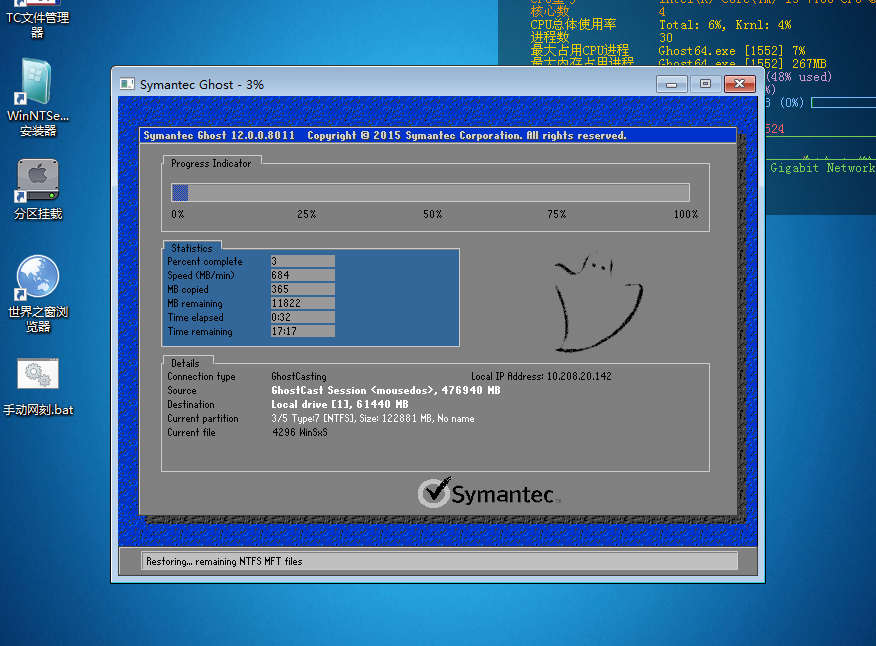Click the CPU总体使用率 label in system monitor
Viewport: 876px width, 646px height.
pyautogui.click(x=573, y=25)
